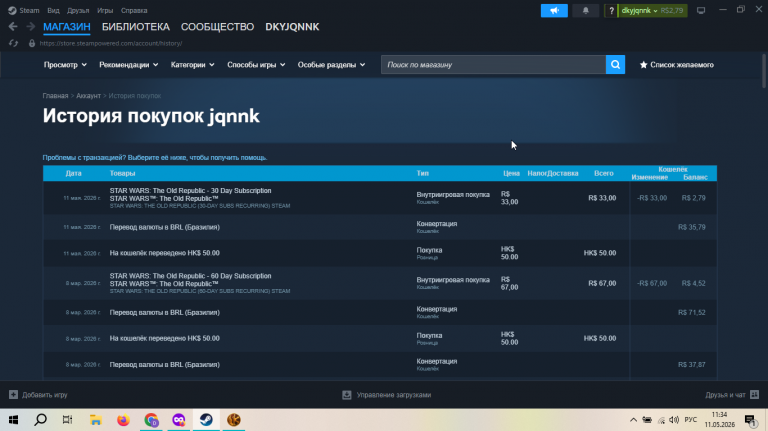Click the volume speaker tray icon
The height and width of the screenshot is (431, 768).
tap(674, 420)
